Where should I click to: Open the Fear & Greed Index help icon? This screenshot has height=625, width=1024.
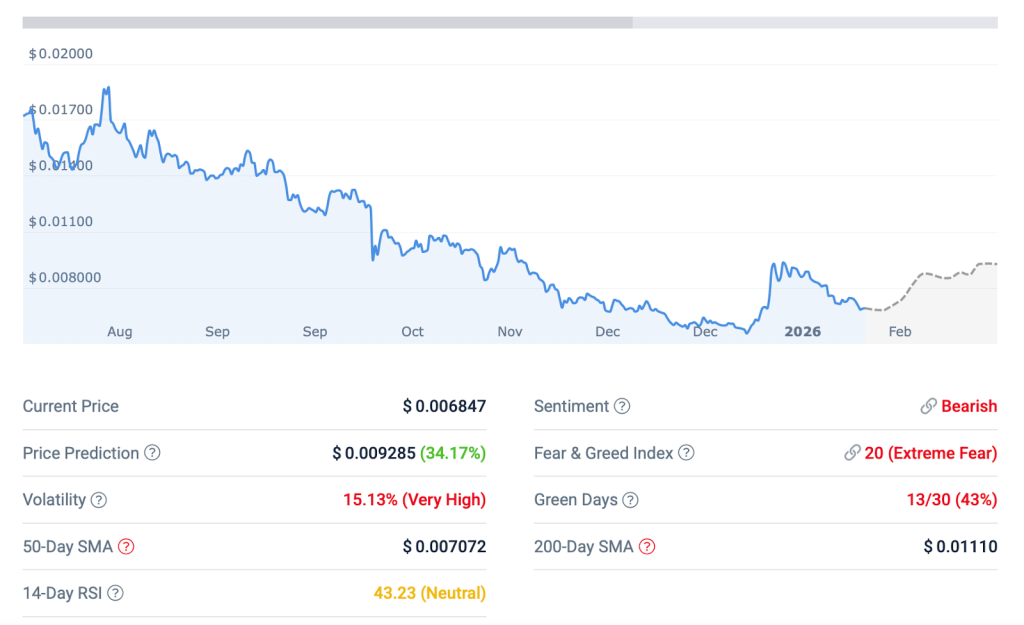686,453
